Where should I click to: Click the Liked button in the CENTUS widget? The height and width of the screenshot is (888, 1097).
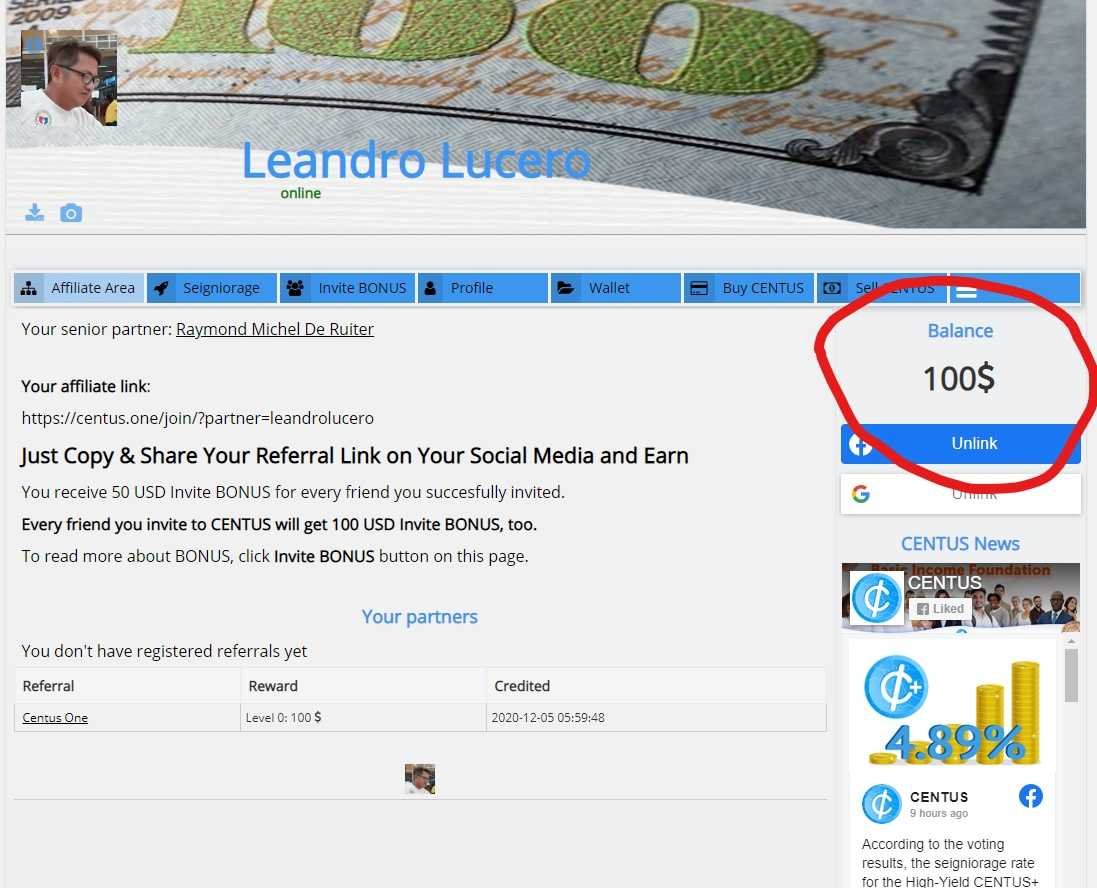click(940, 609)
